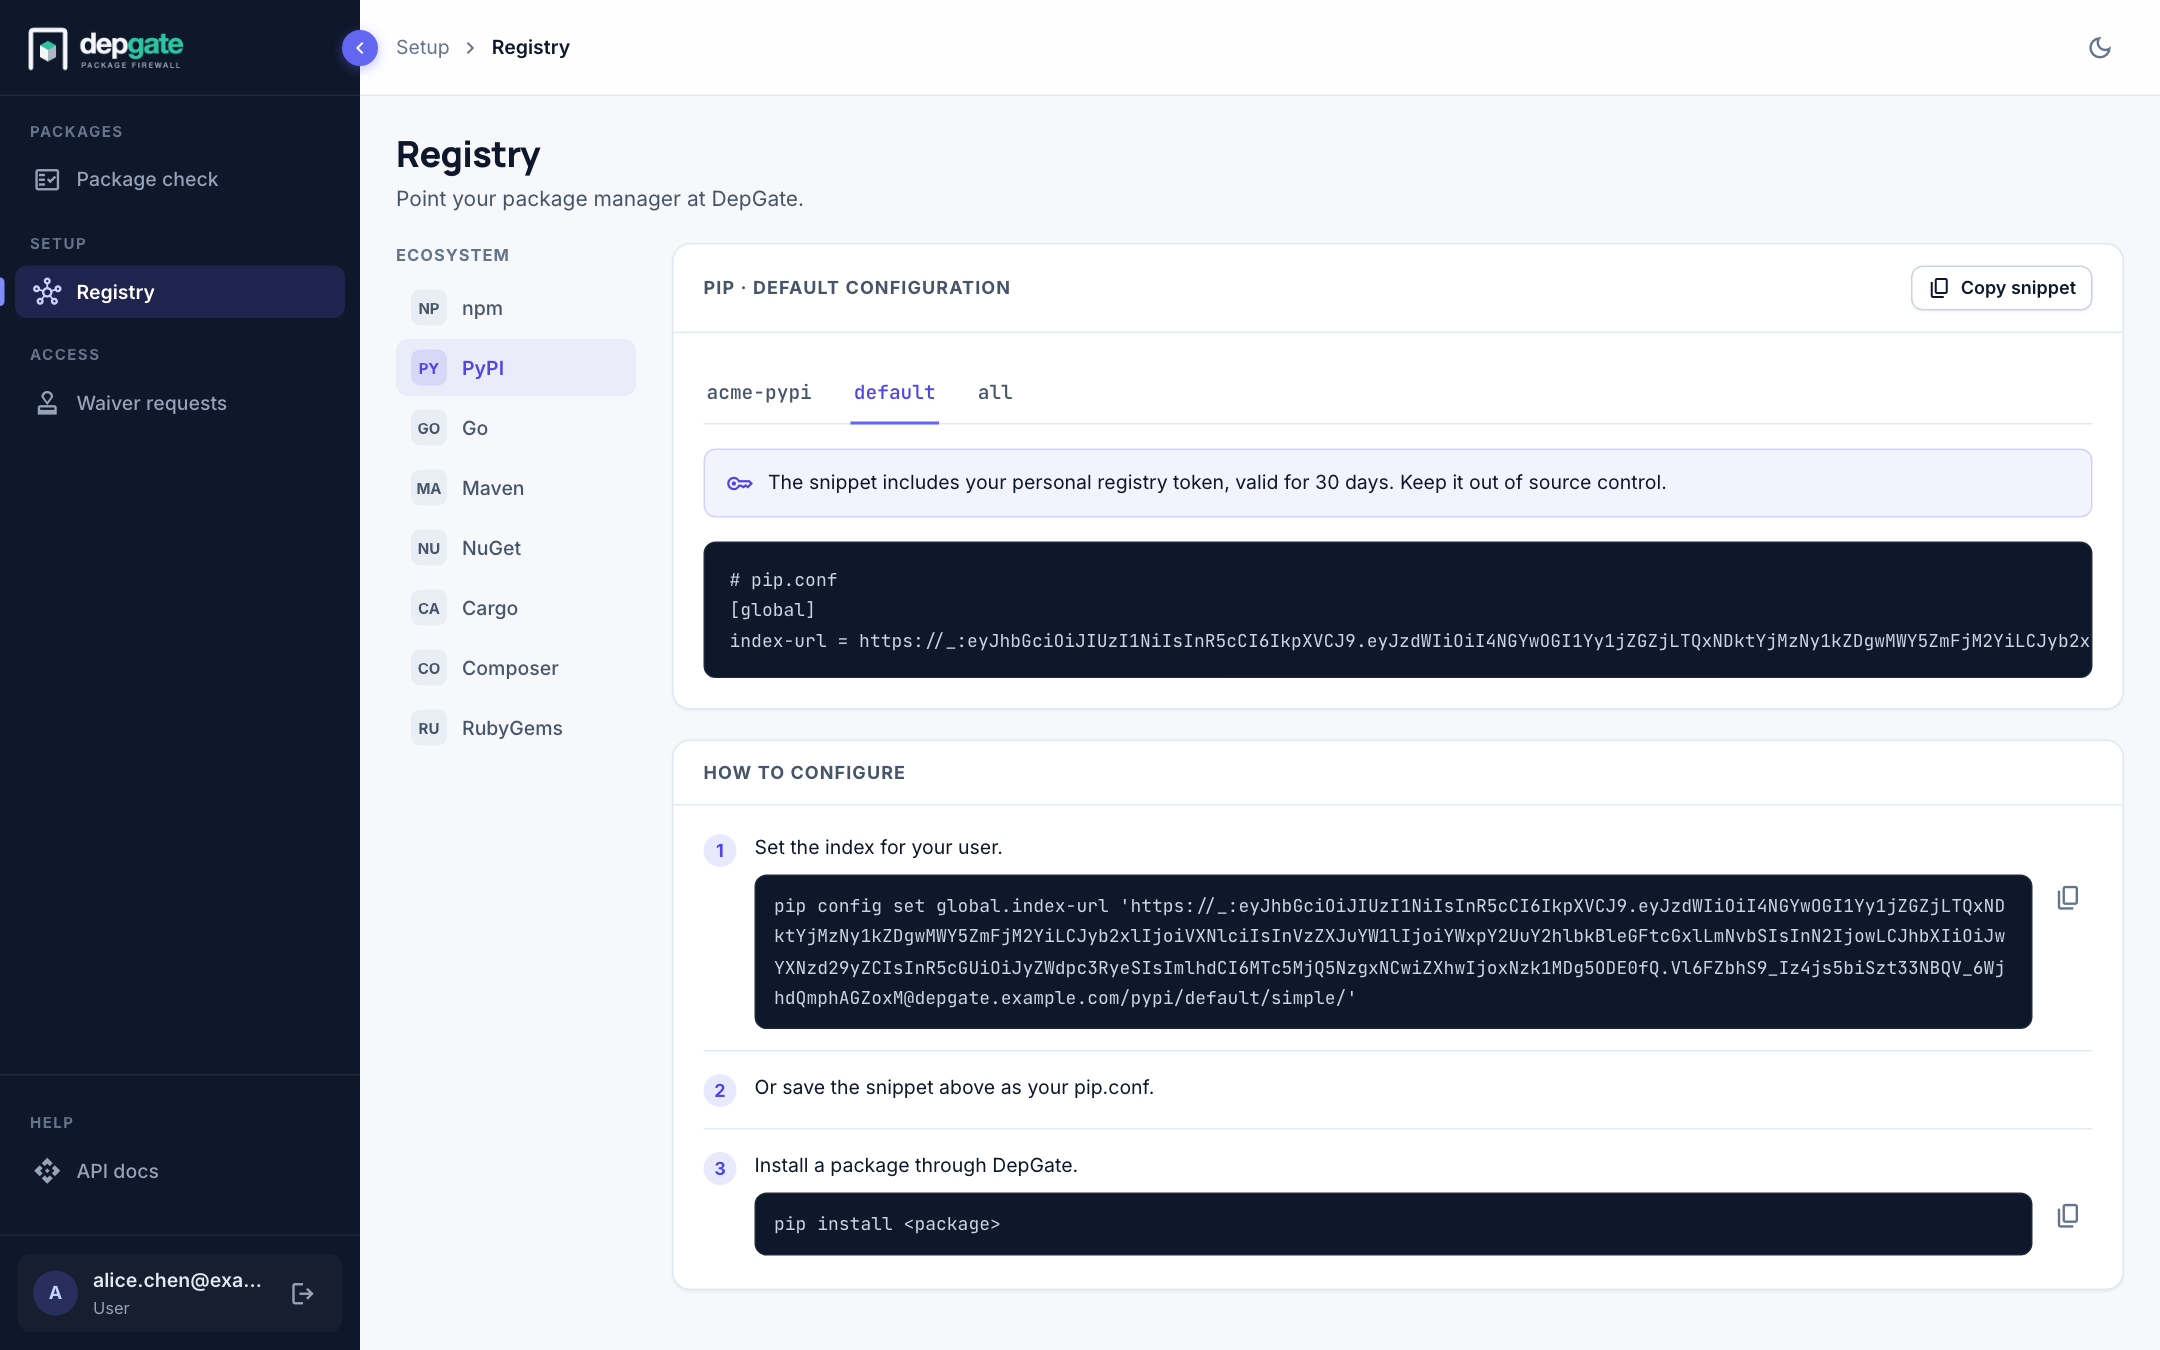Click the CA badge icon
Screen dimensions: 2160x1350
coord(429,608)
